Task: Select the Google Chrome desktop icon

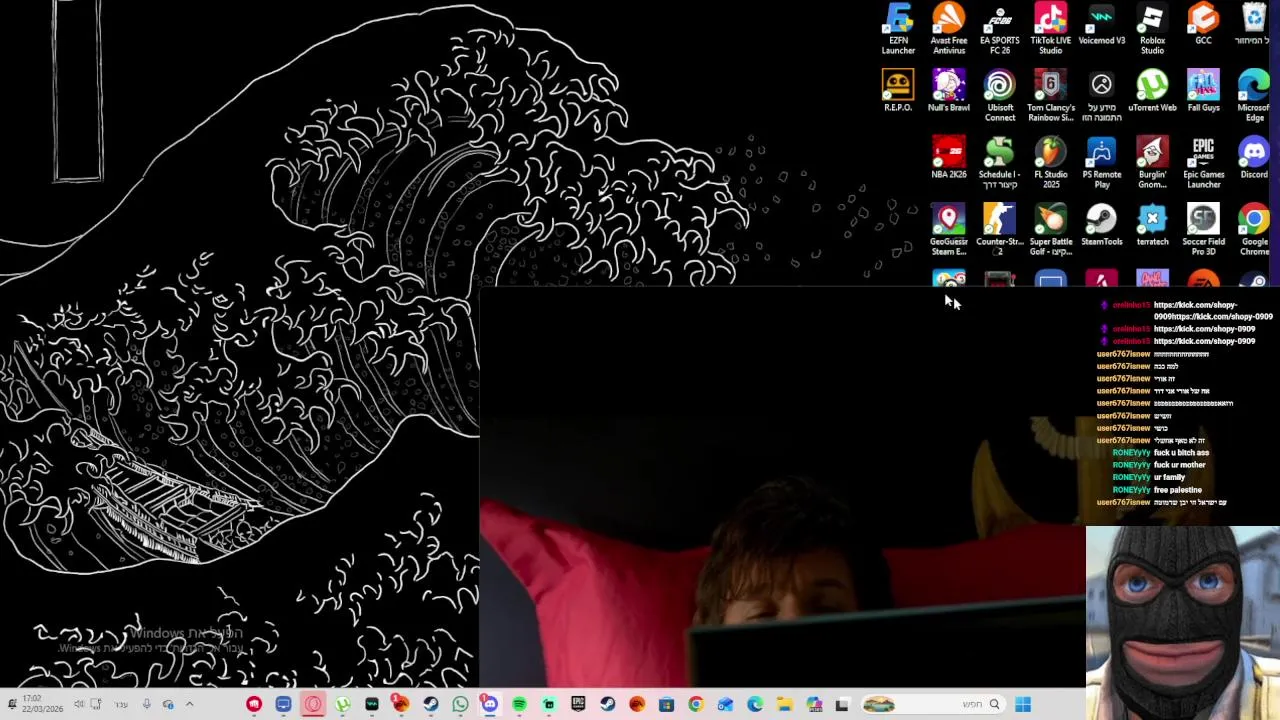Action: coord(1254,230)
